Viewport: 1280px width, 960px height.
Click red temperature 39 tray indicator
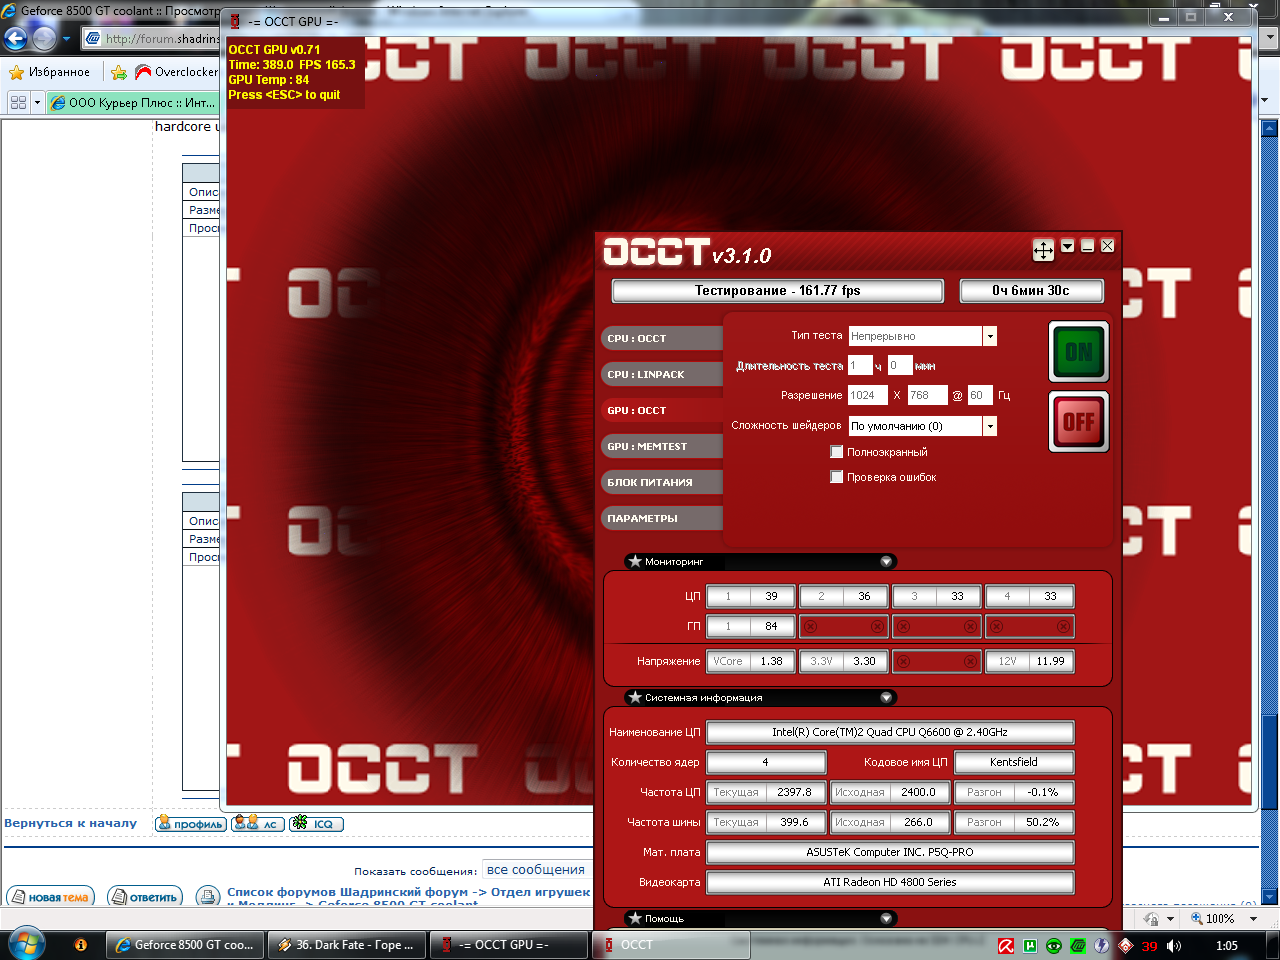tap(1149, 945)
